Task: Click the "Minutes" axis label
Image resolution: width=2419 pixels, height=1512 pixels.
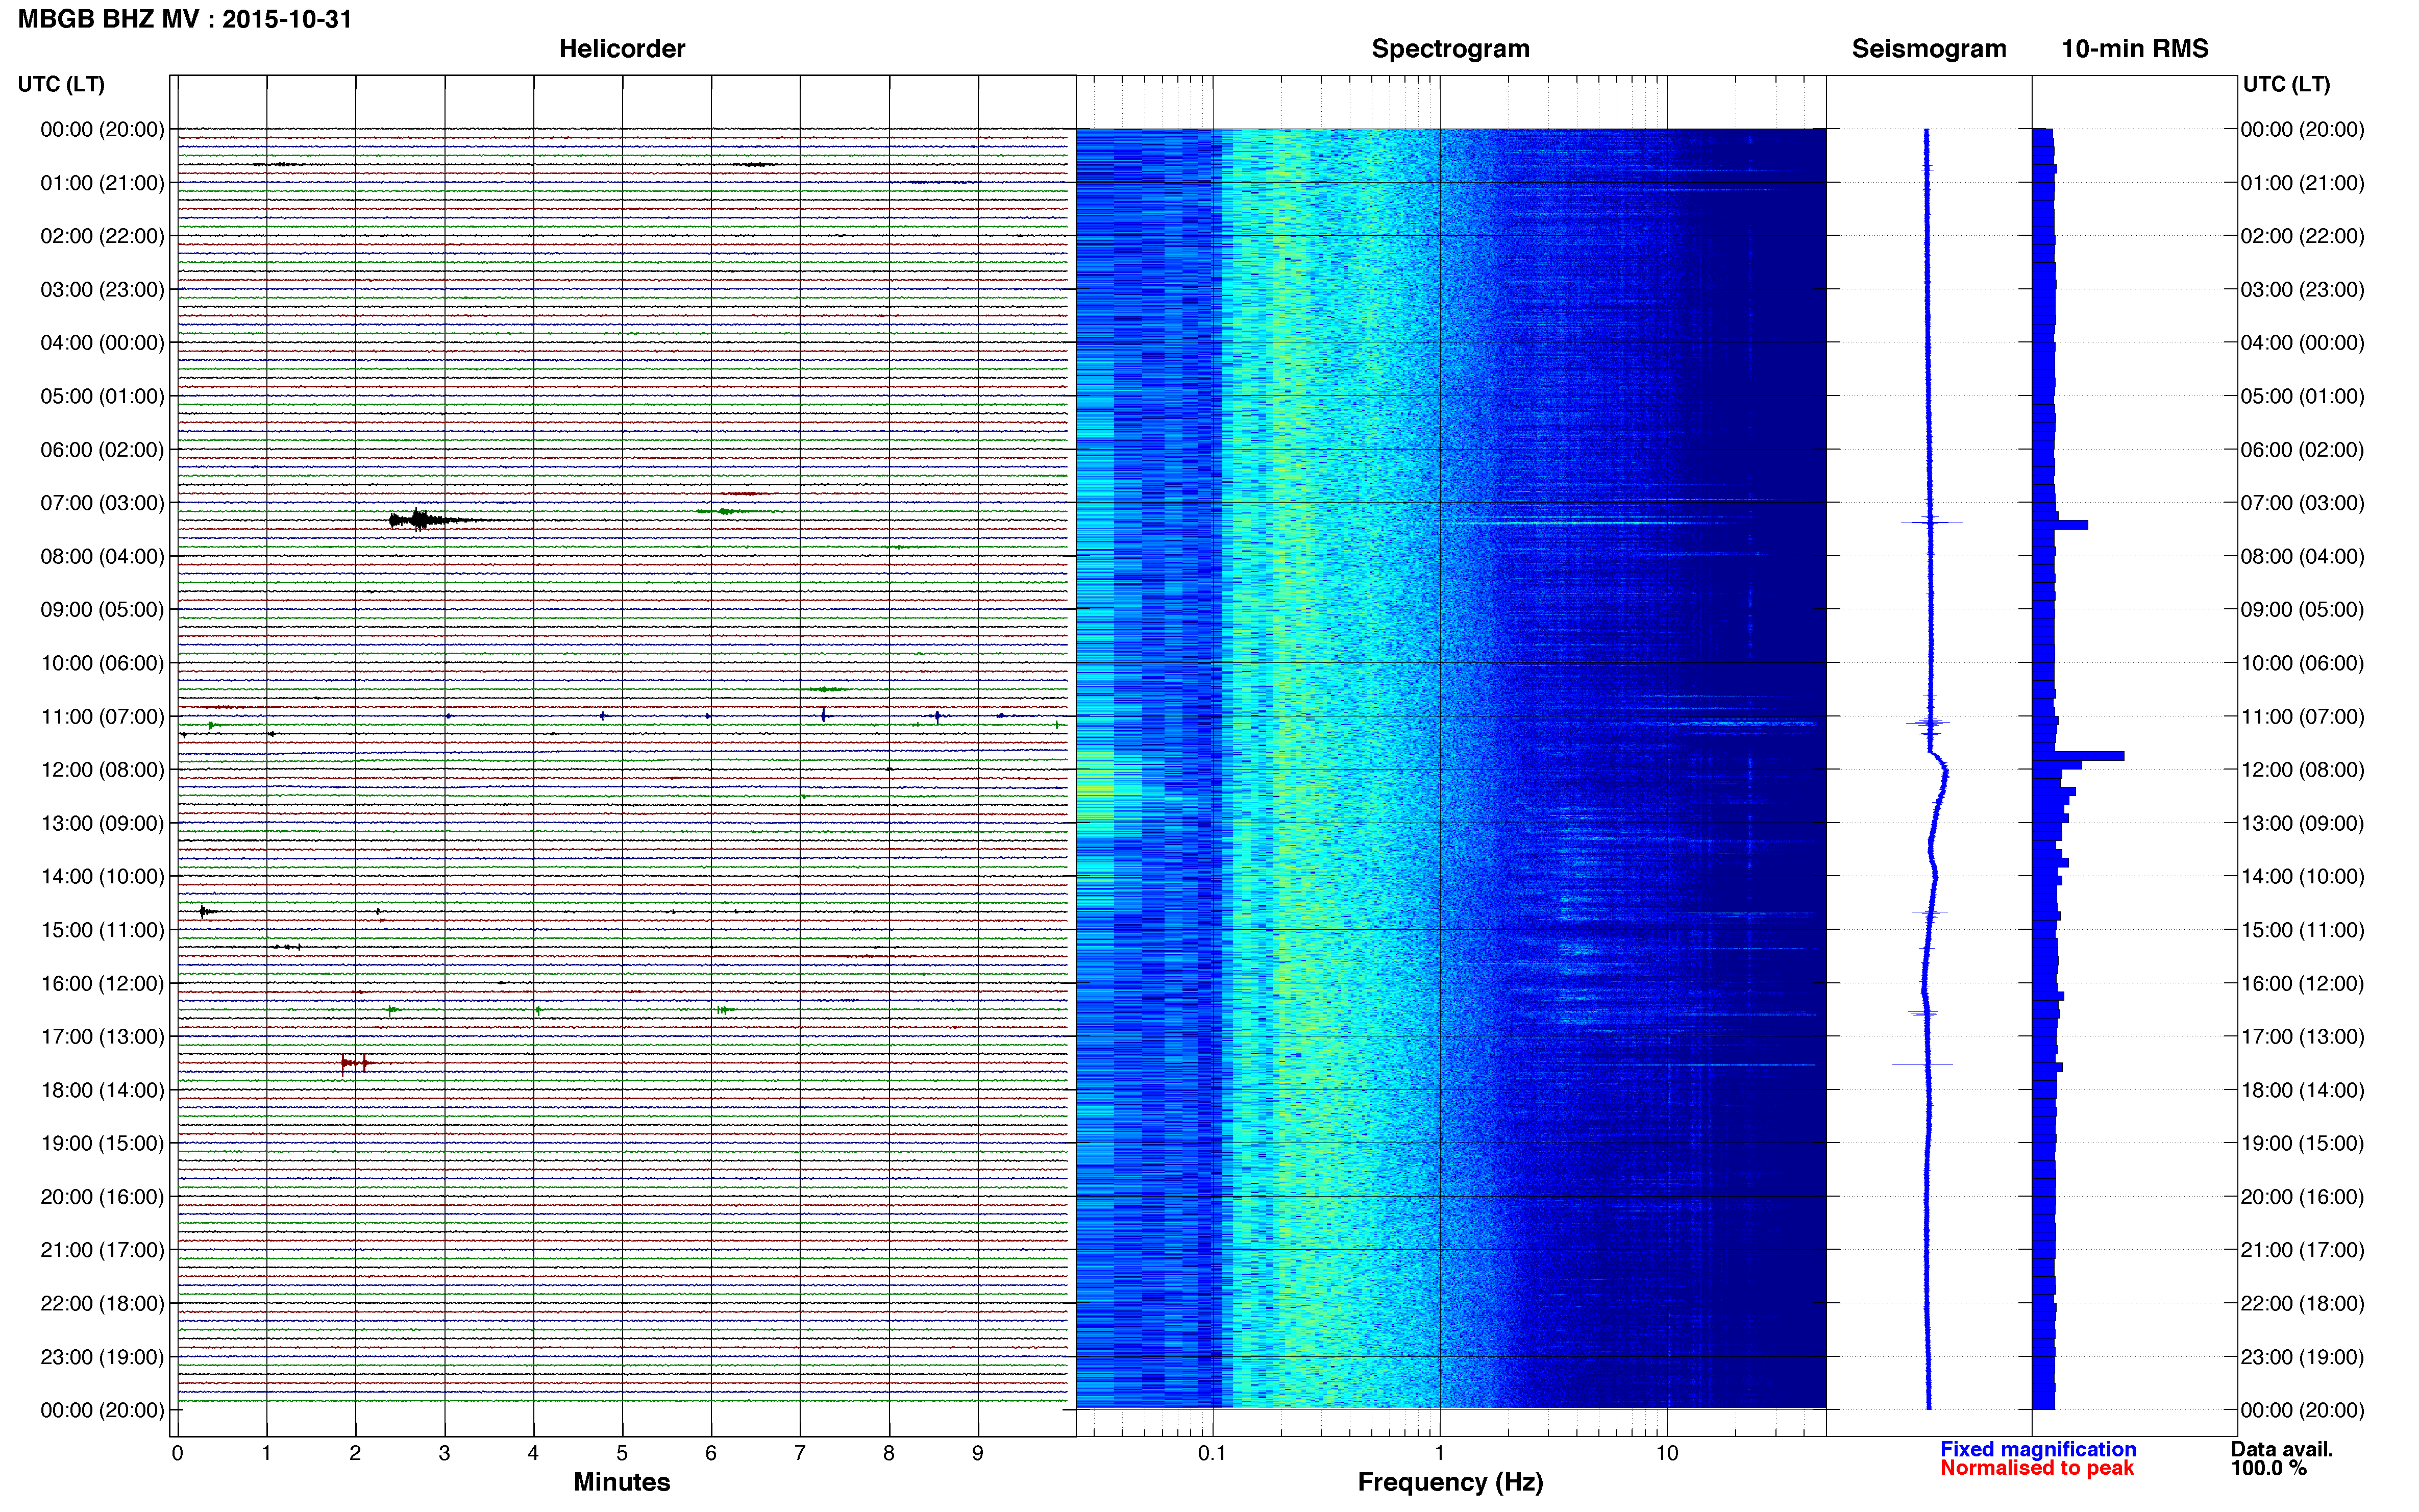Action: [x=622, y=1482]
